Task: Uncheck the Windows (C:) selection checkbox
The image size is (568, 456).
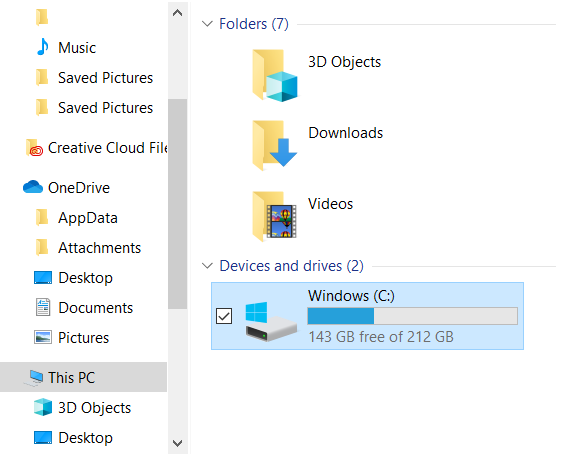Action: click(x=224, y=316)
